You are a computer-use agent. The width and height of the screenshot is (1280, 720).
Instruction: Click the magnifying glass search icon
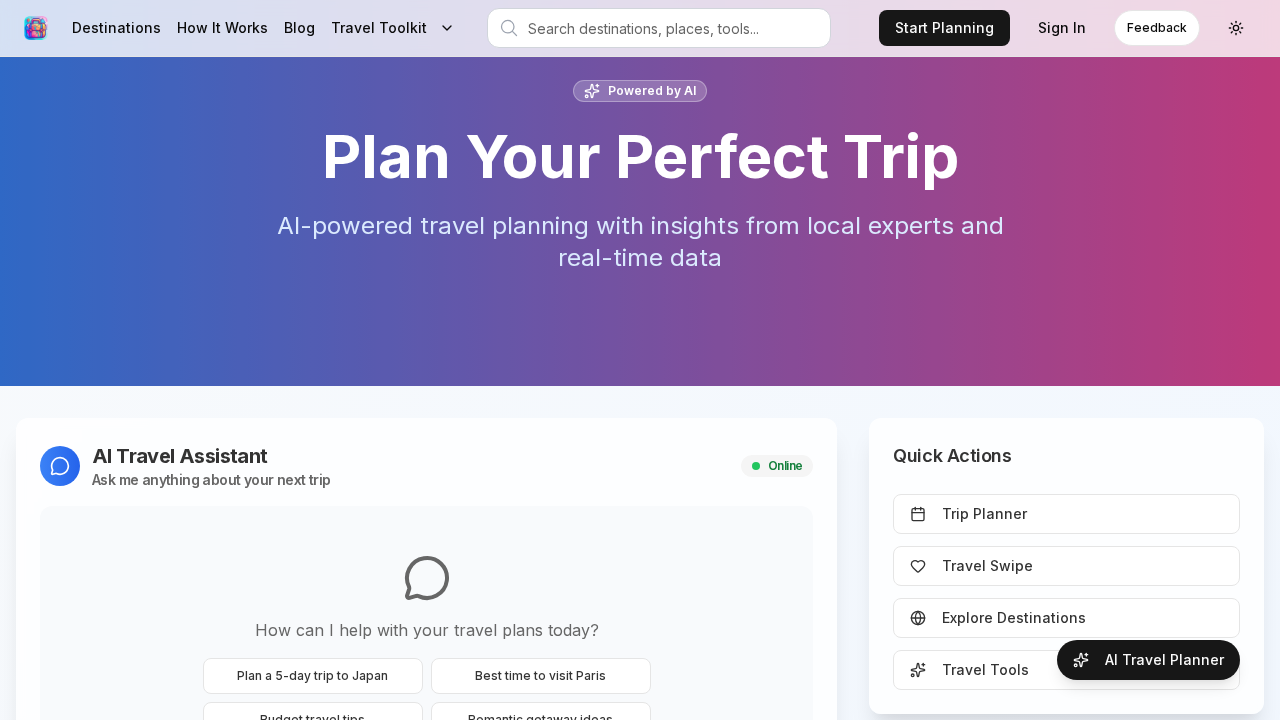508,28
